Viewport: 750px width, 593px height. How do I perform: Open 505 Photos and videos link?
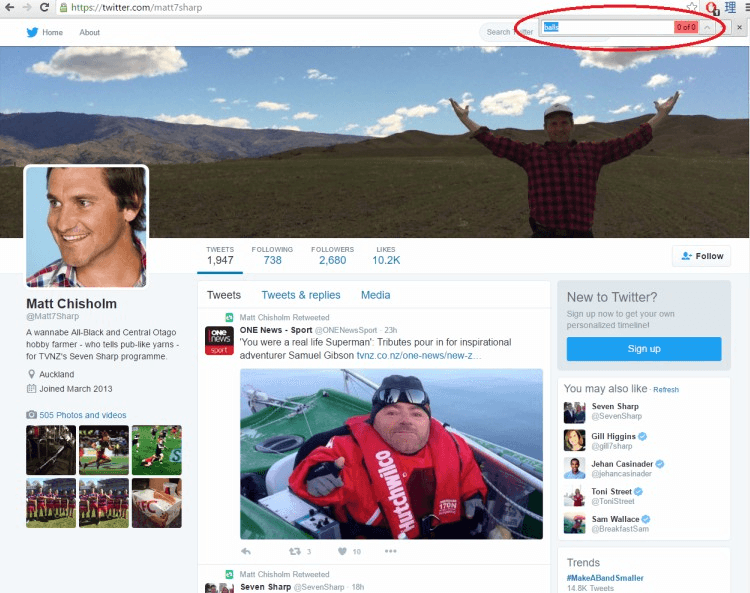coord(84,415)
